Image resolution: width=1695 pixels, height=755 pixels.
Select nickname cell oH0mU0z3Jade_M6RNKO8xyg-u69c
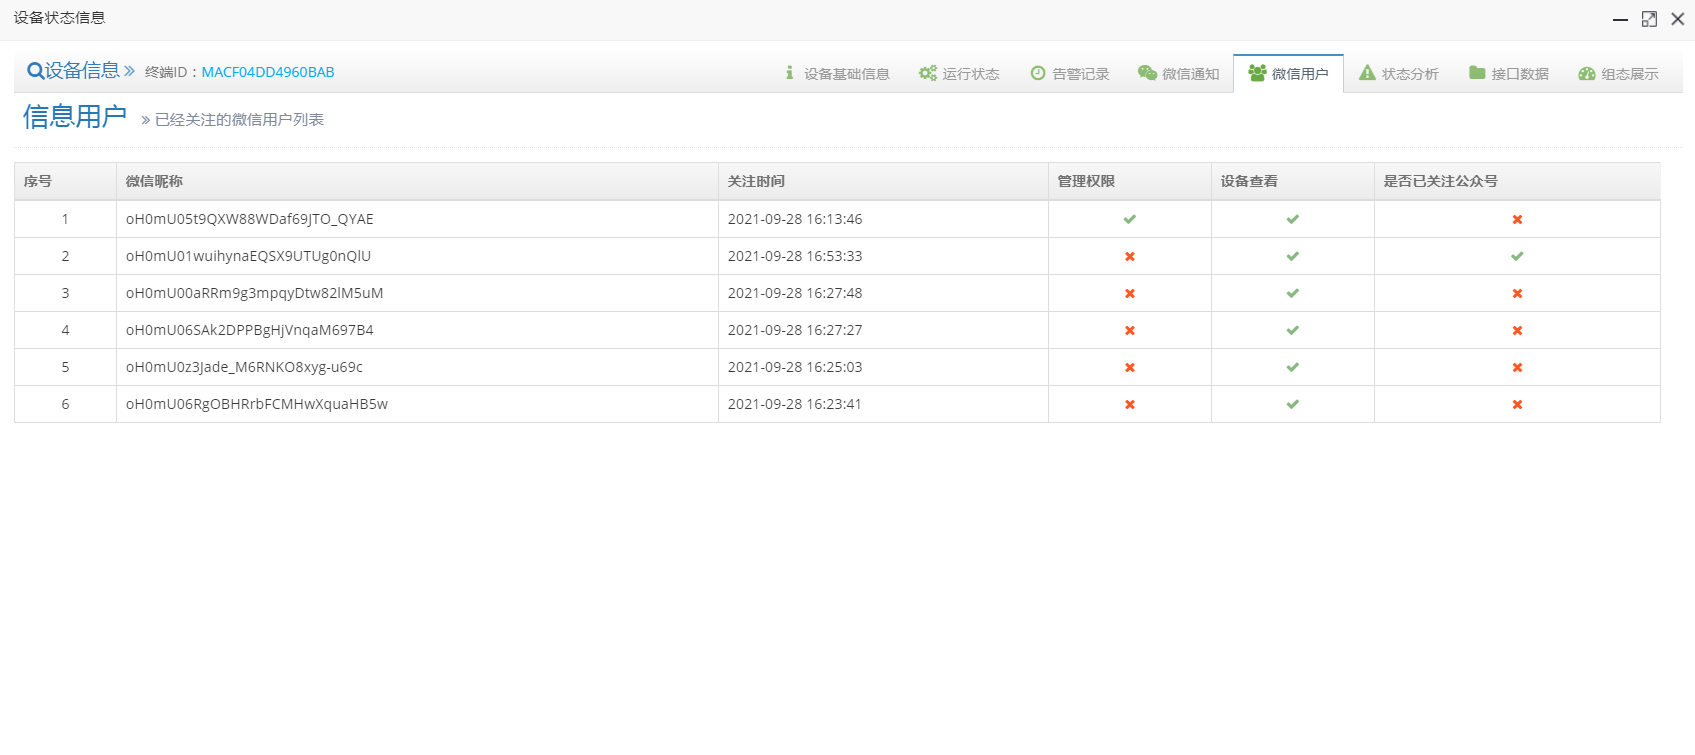pos(244,367)
